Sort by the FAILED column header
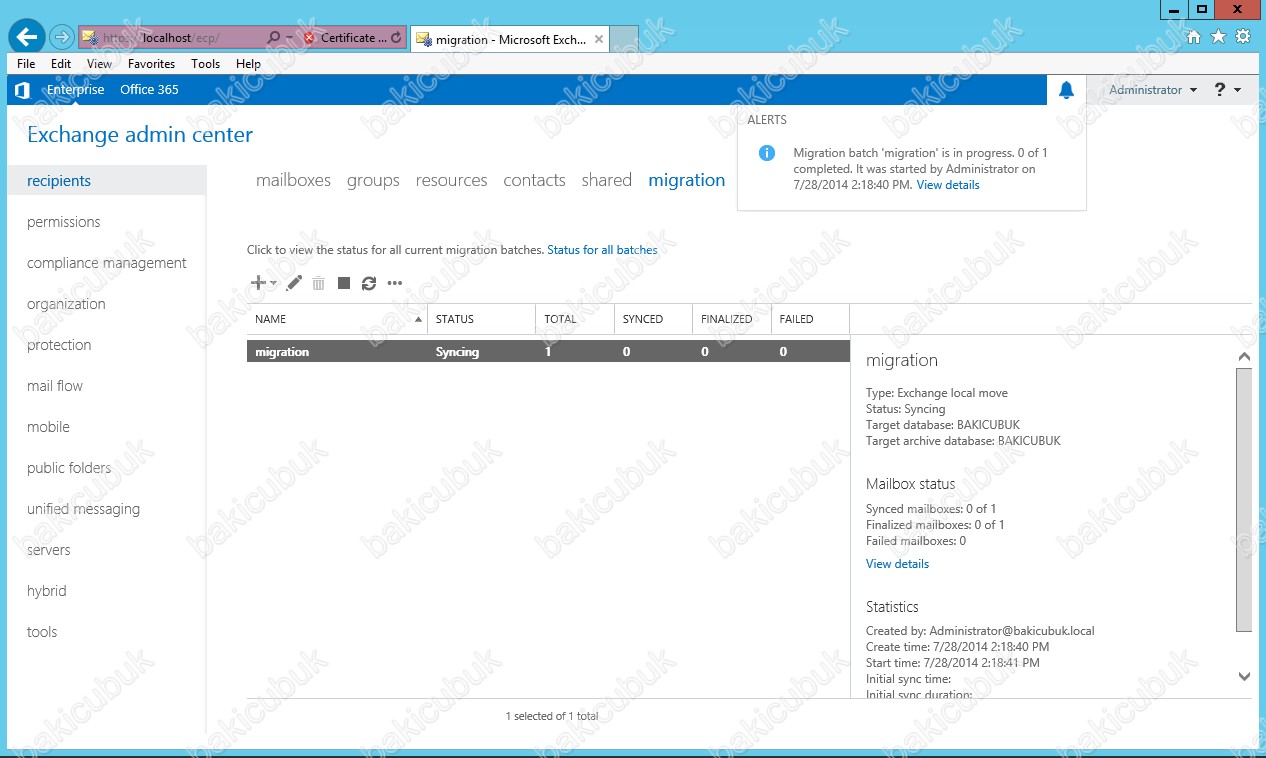1266x758 pixels. pyautogui.click(x=810, y=319)
